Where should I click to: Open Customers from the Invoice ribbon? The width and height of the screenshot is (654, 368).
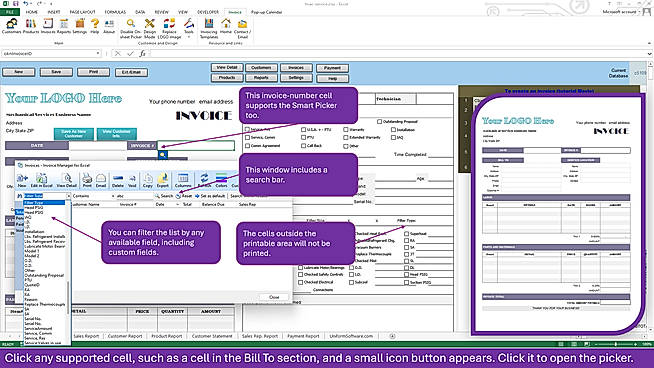pos(11,26)
